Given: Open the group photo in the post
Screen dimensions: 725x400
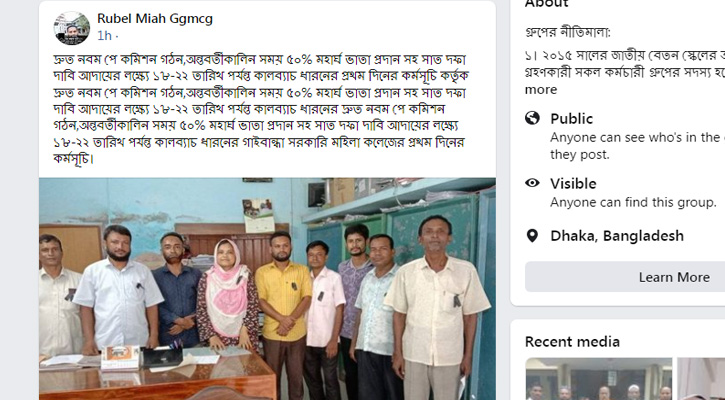Looking at the screenshot, I should point(267,289).
